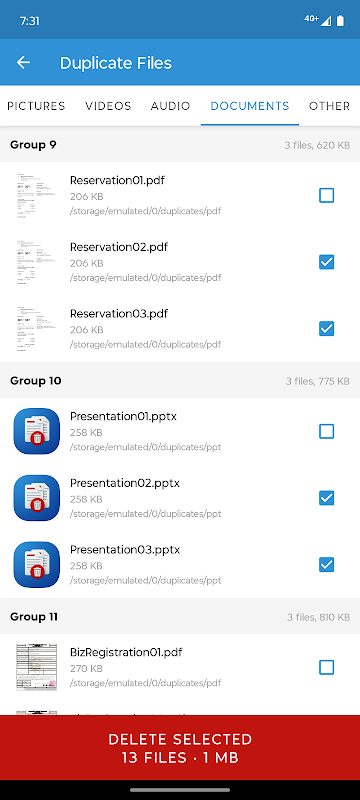The image size is (360, 800).
Task: Tap Delete Selected 13 Files button
Action: pyautogui.click(x=180, y=747)
